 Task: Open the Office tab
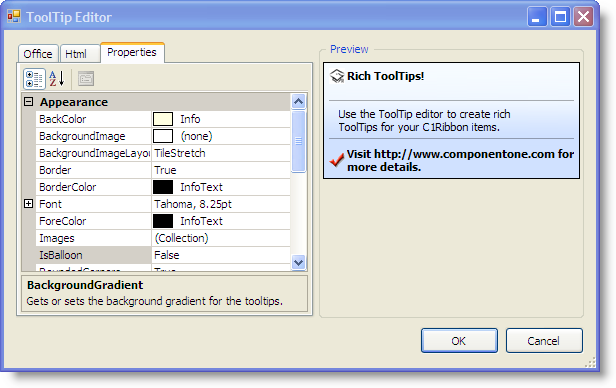click(x=38, y=54)
